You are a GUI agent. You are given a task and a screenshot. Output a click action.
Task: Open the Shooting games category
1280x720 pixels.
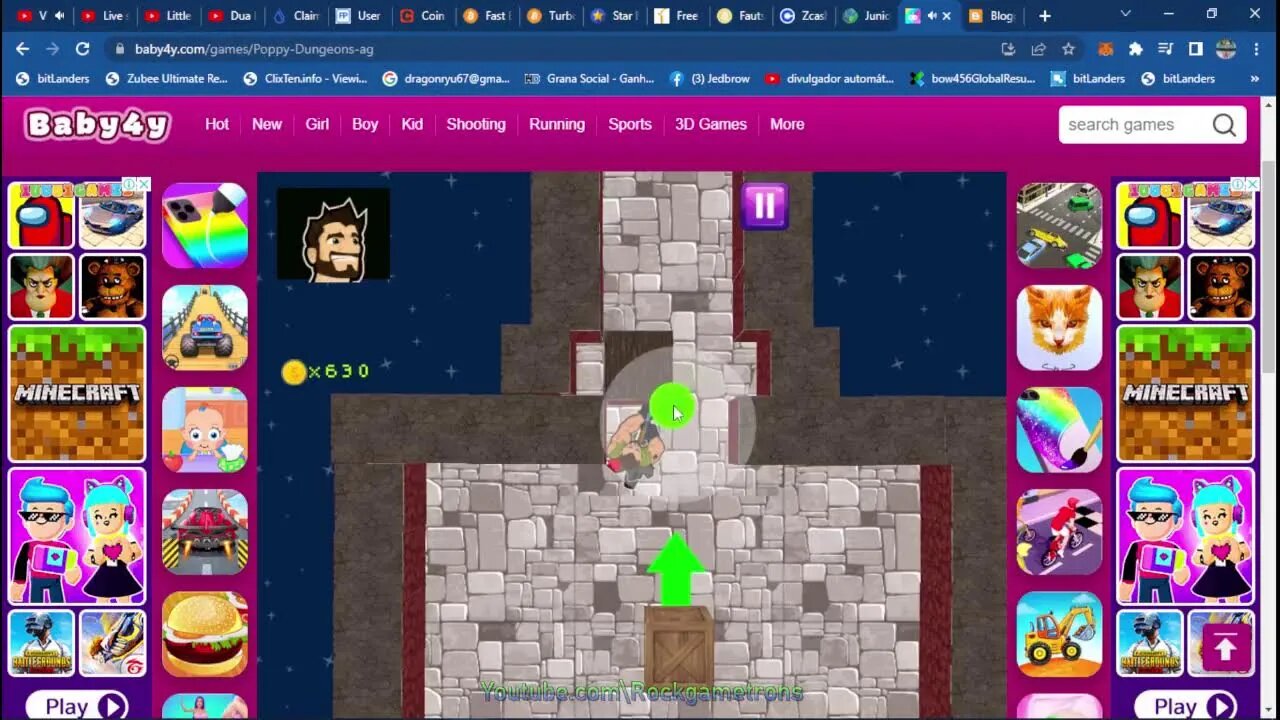tap(476, 124)
